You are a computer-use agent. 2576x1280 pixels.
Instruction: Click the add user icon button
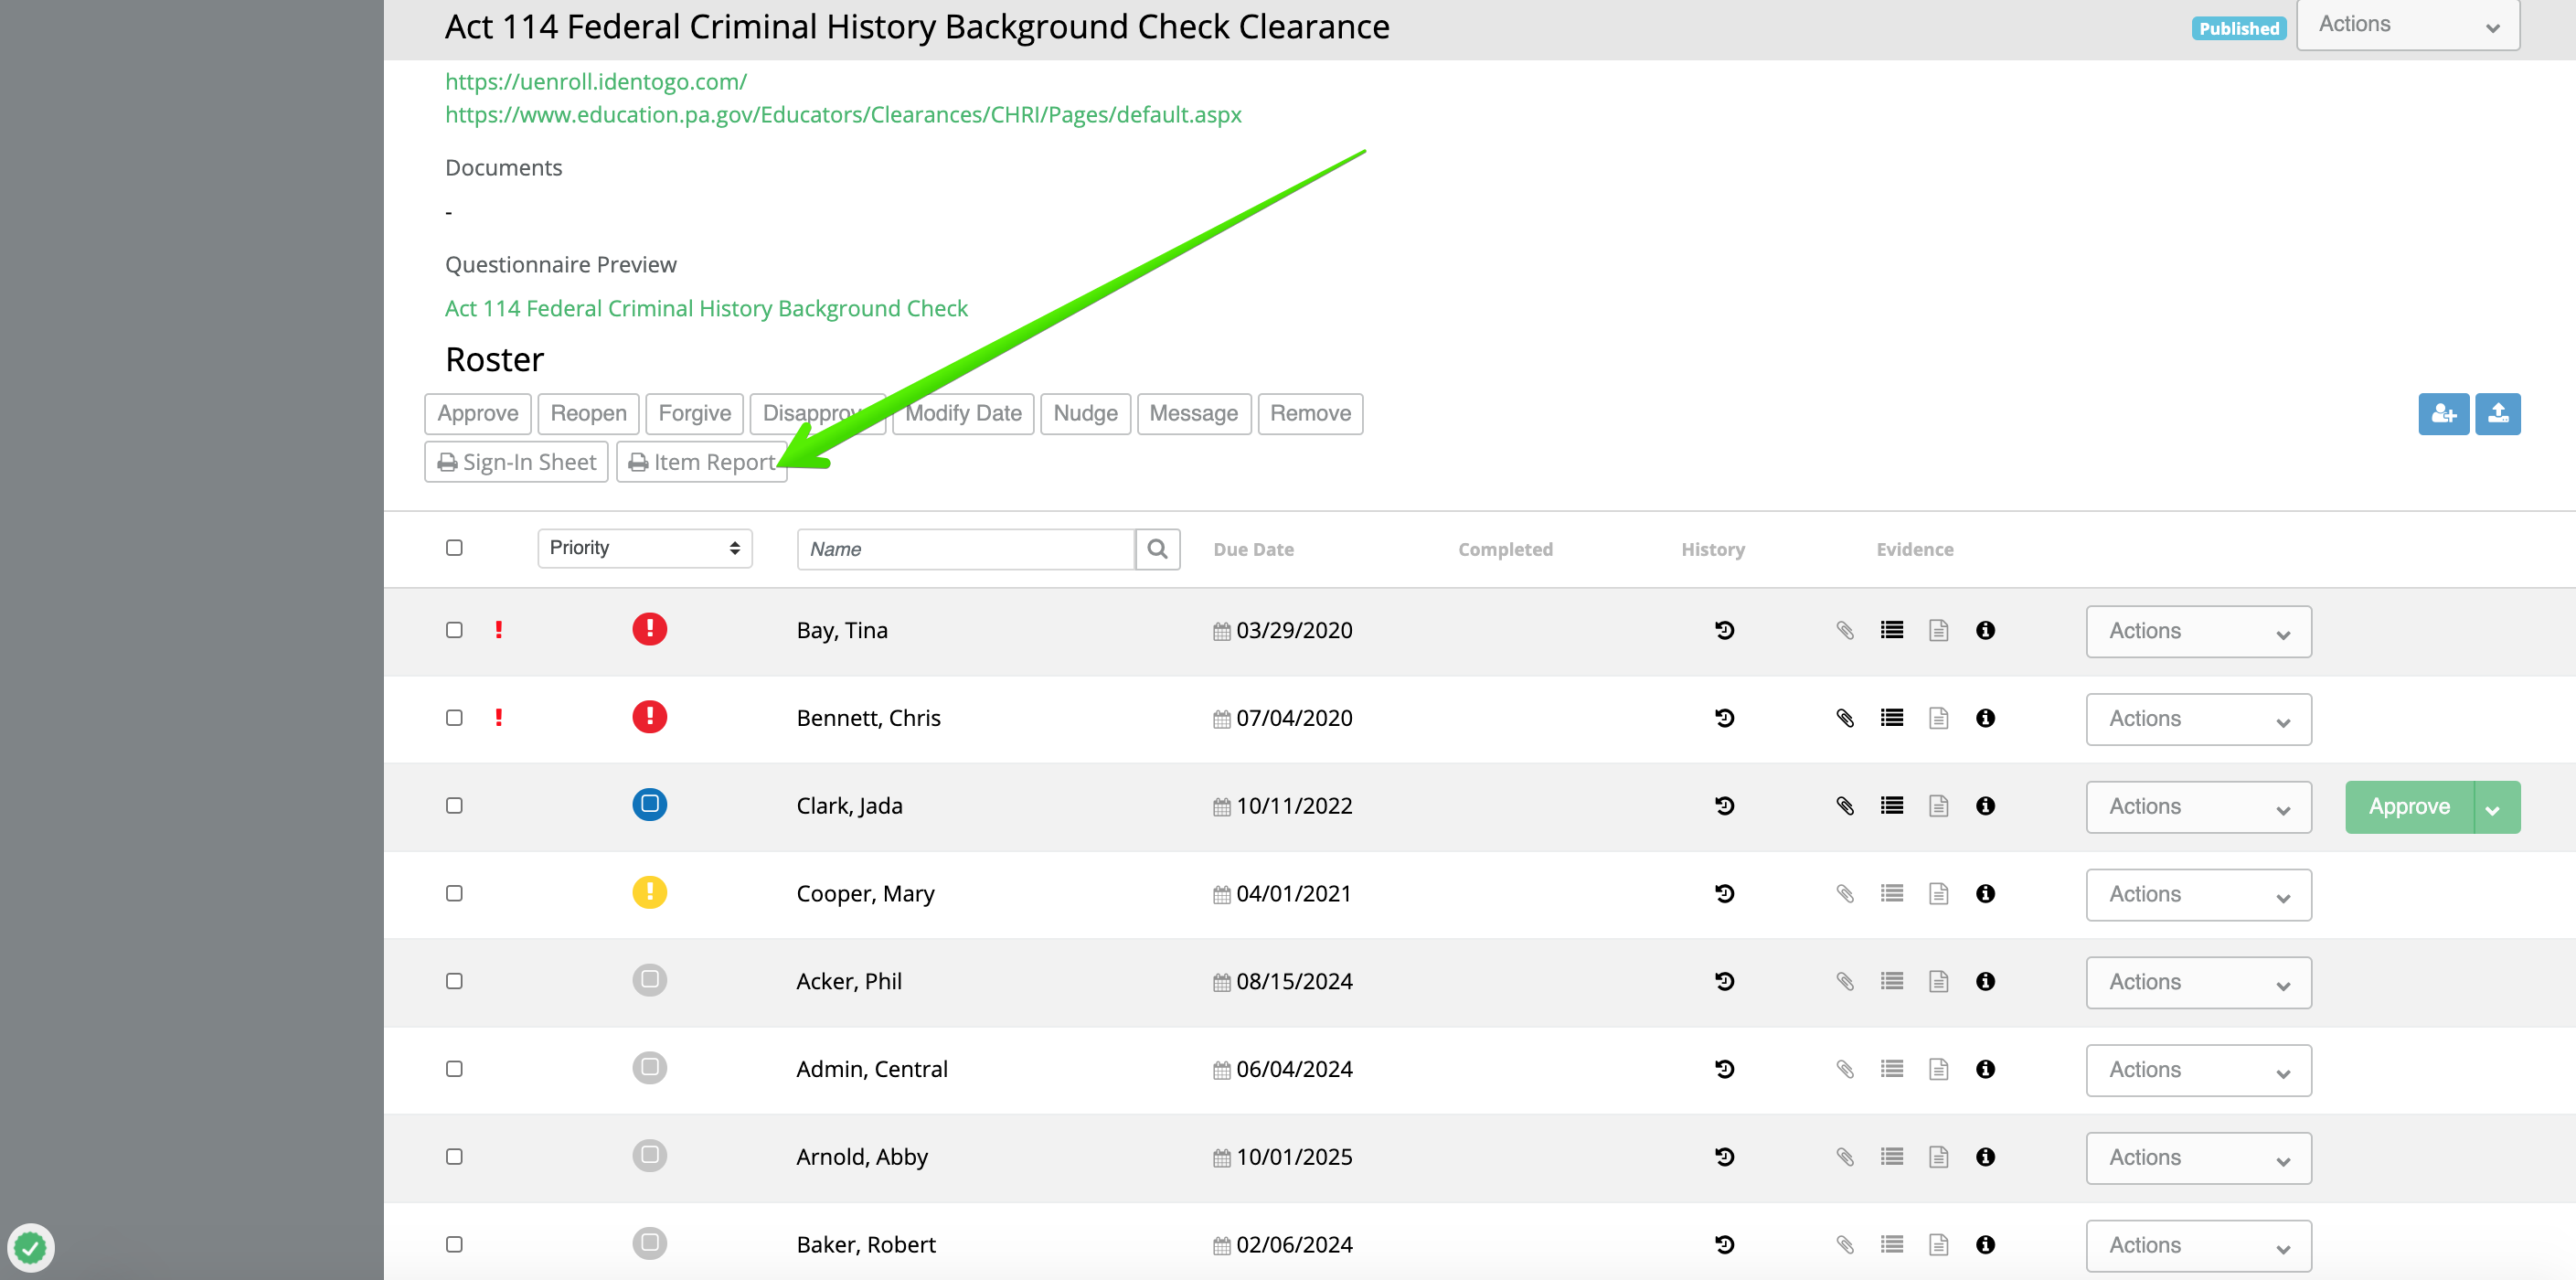pyautogui.click(x=2443, y=413)
